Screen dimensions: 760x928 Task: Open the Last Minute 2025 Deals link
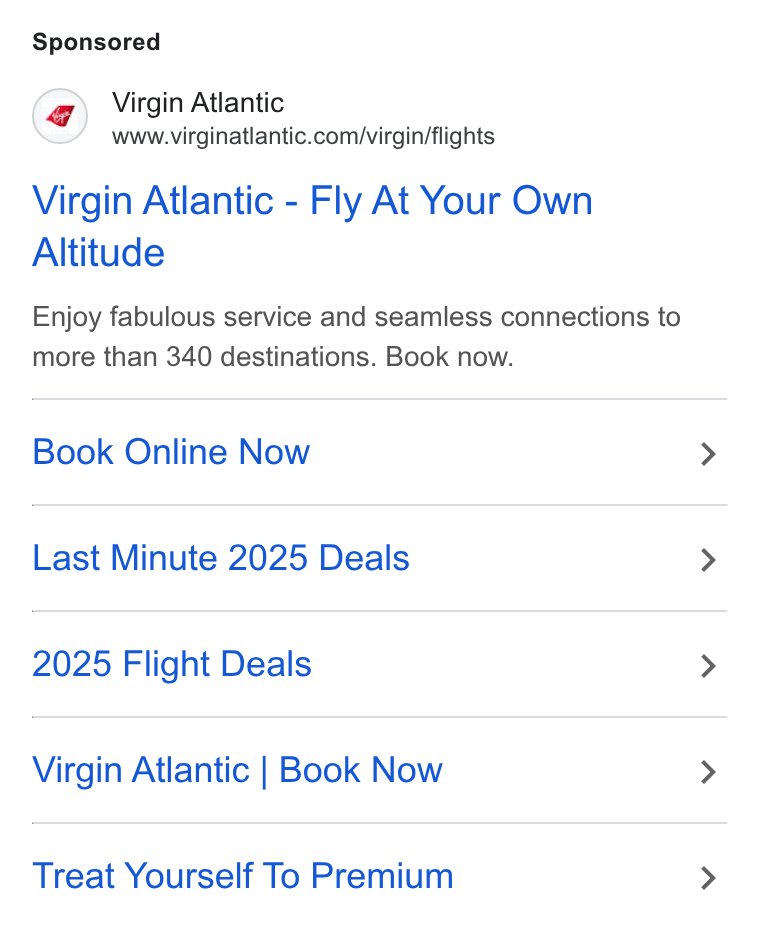coord(221,558)
